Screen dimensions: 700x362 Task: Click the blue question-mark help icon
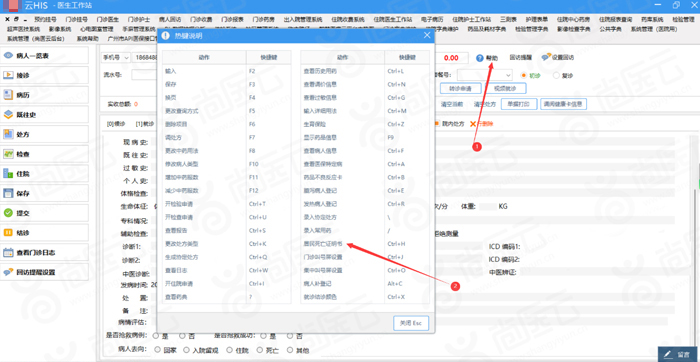[x=480, y=58]
